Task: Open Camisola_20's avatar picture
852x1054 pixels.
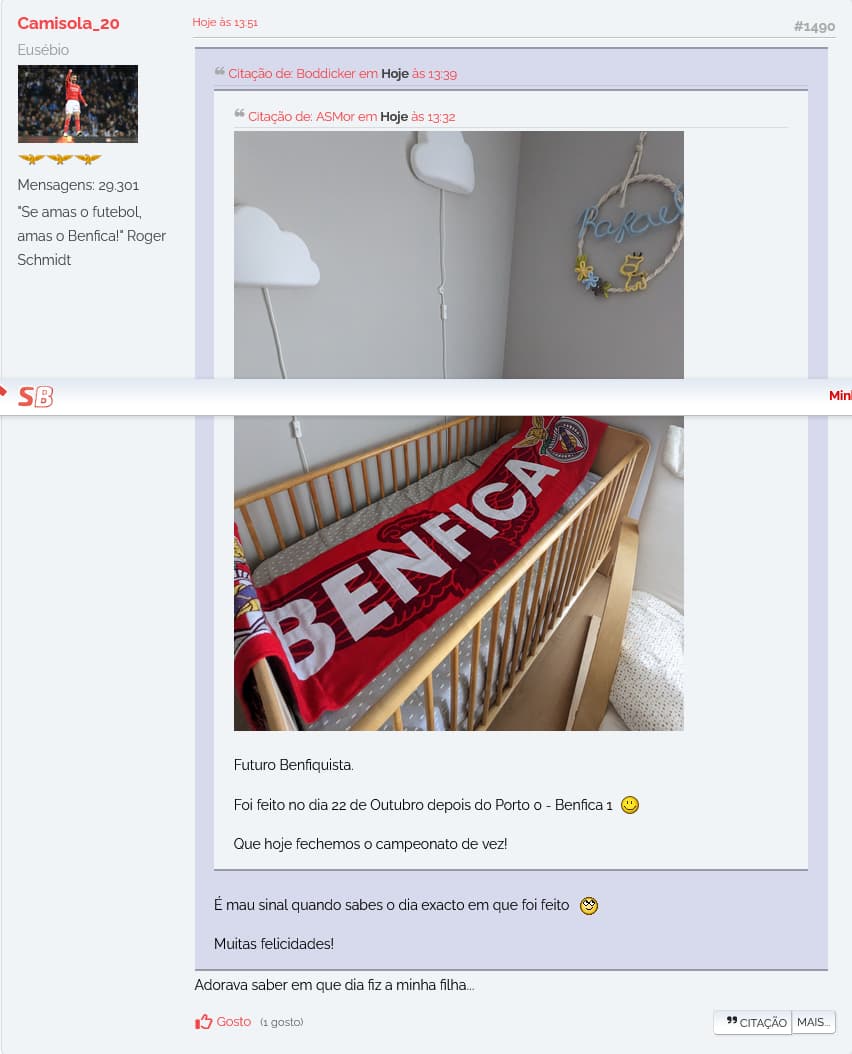Action: (x=78, y=104)
